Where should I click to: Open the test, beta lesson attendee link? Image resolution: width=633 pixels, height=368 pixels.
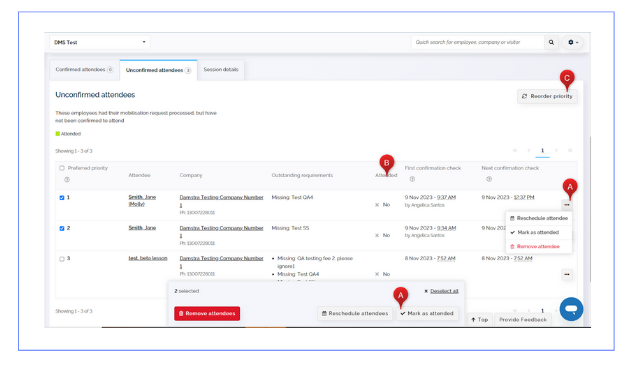click(148, 258)
